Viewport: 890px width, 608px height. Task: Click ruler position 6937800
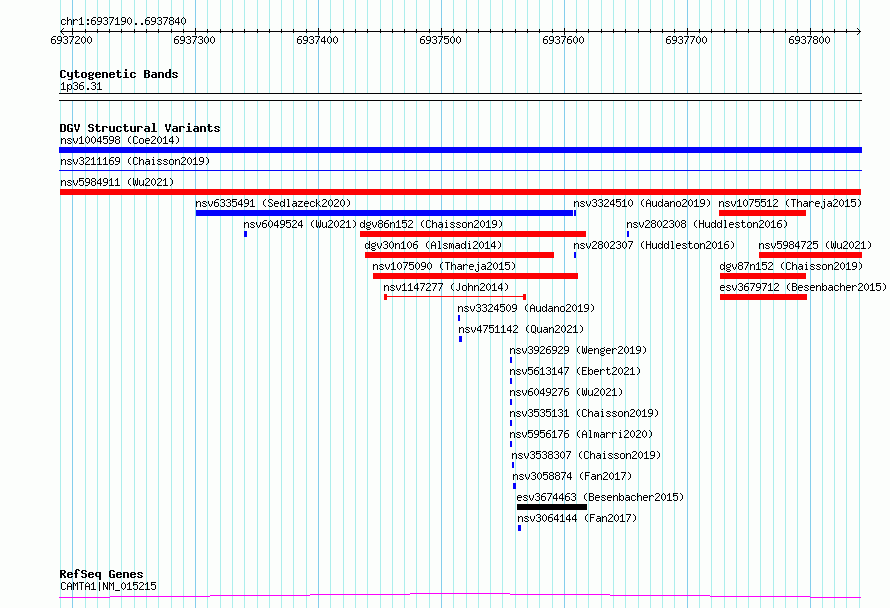pyautogui.click(x=809, y=40)
